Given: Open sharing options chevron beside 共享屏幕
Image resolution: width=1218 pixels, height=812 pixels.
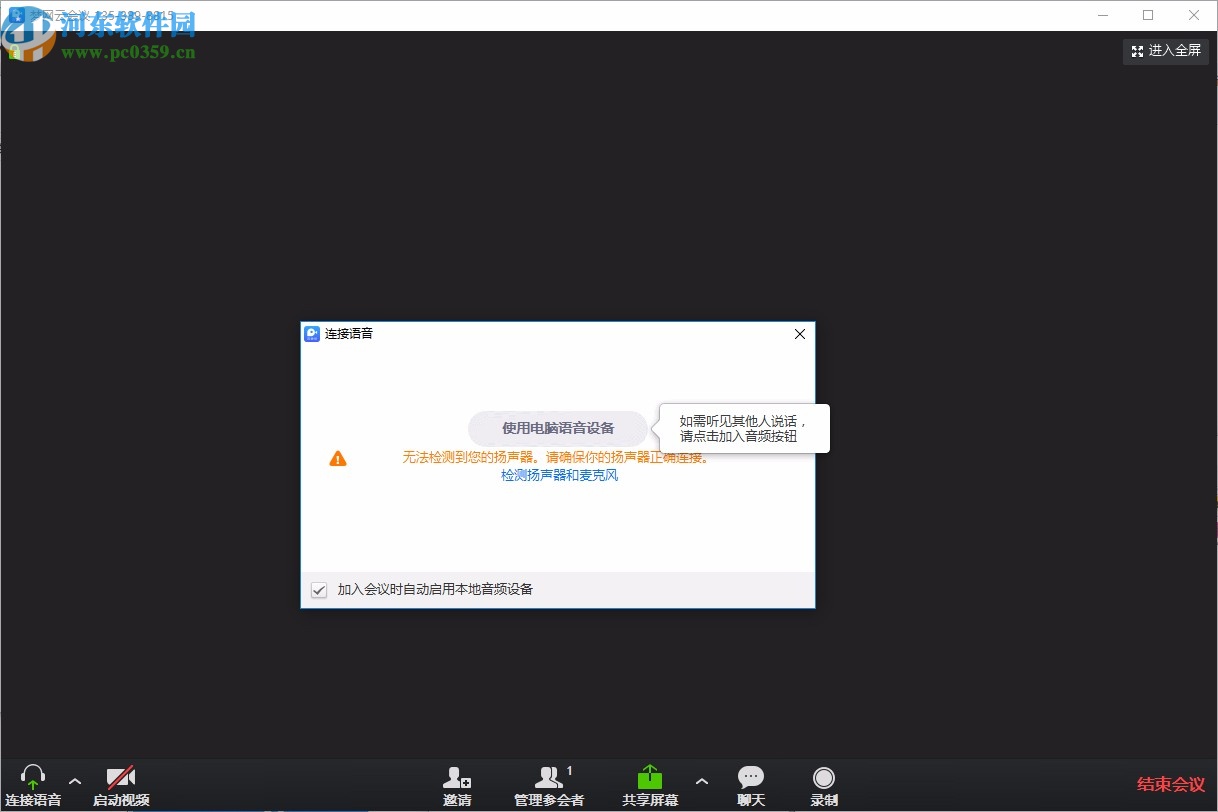Looking at the screenshot, I should [x=702, y=783].
